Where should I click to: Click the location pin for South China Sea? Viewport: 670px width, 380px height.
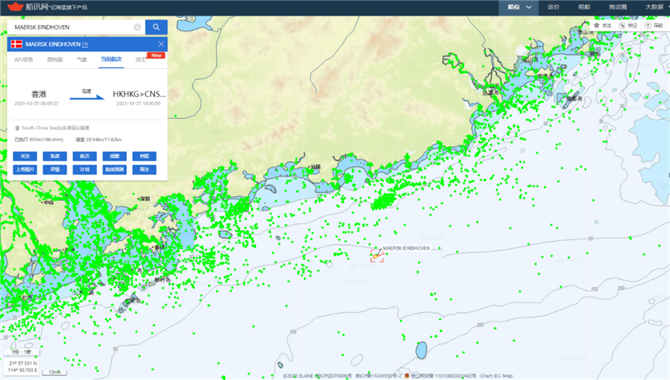pos(18,128)
